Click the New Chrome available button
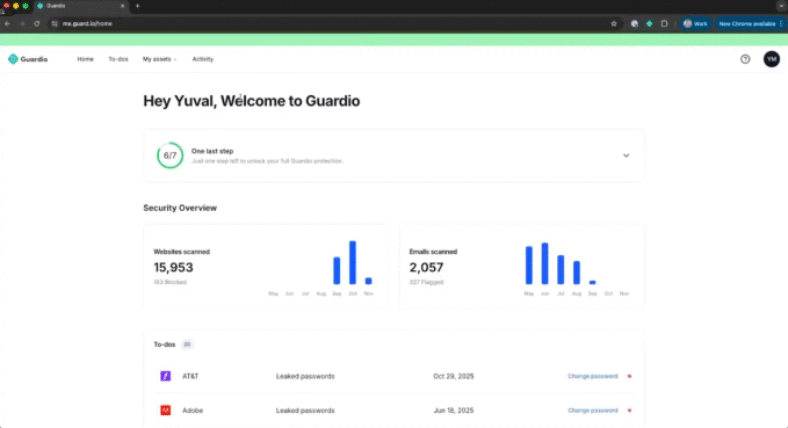 pyautogui.click(x=747, y=23)
